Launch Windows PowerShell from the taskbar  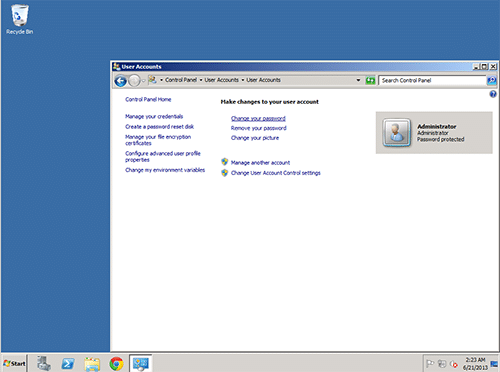68,364
